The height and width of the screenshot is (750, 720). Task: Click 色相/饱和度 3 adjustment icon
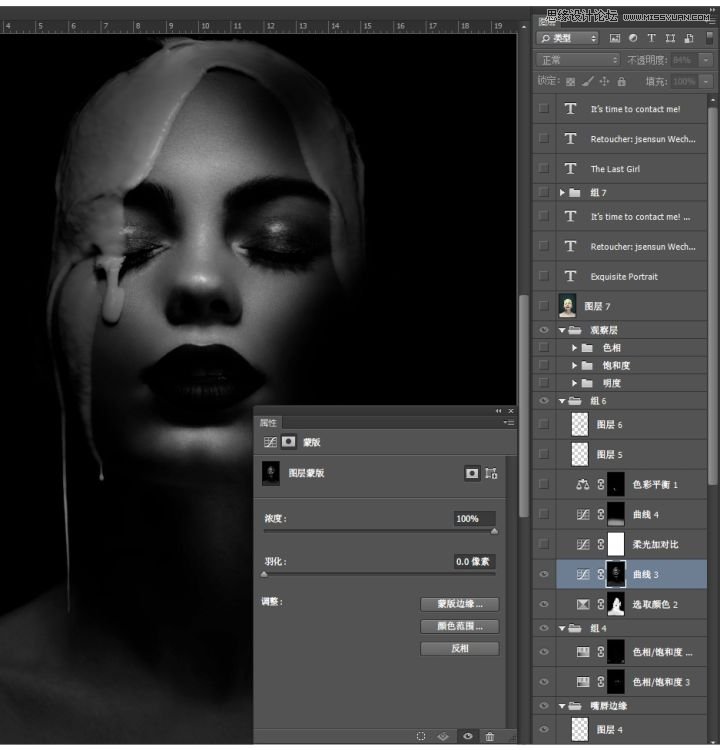pyautogui.click(x=583, y=682)
